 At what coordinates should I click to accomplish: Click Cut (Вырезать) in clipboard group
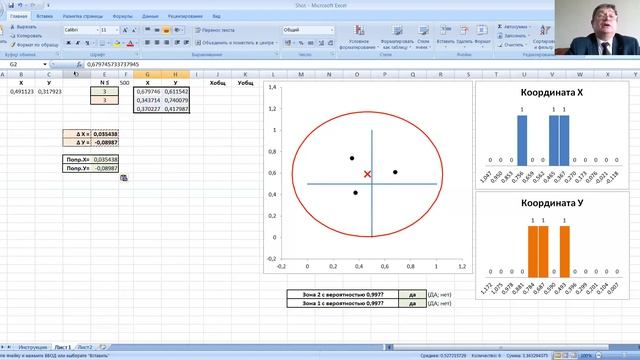coord(23,27)
